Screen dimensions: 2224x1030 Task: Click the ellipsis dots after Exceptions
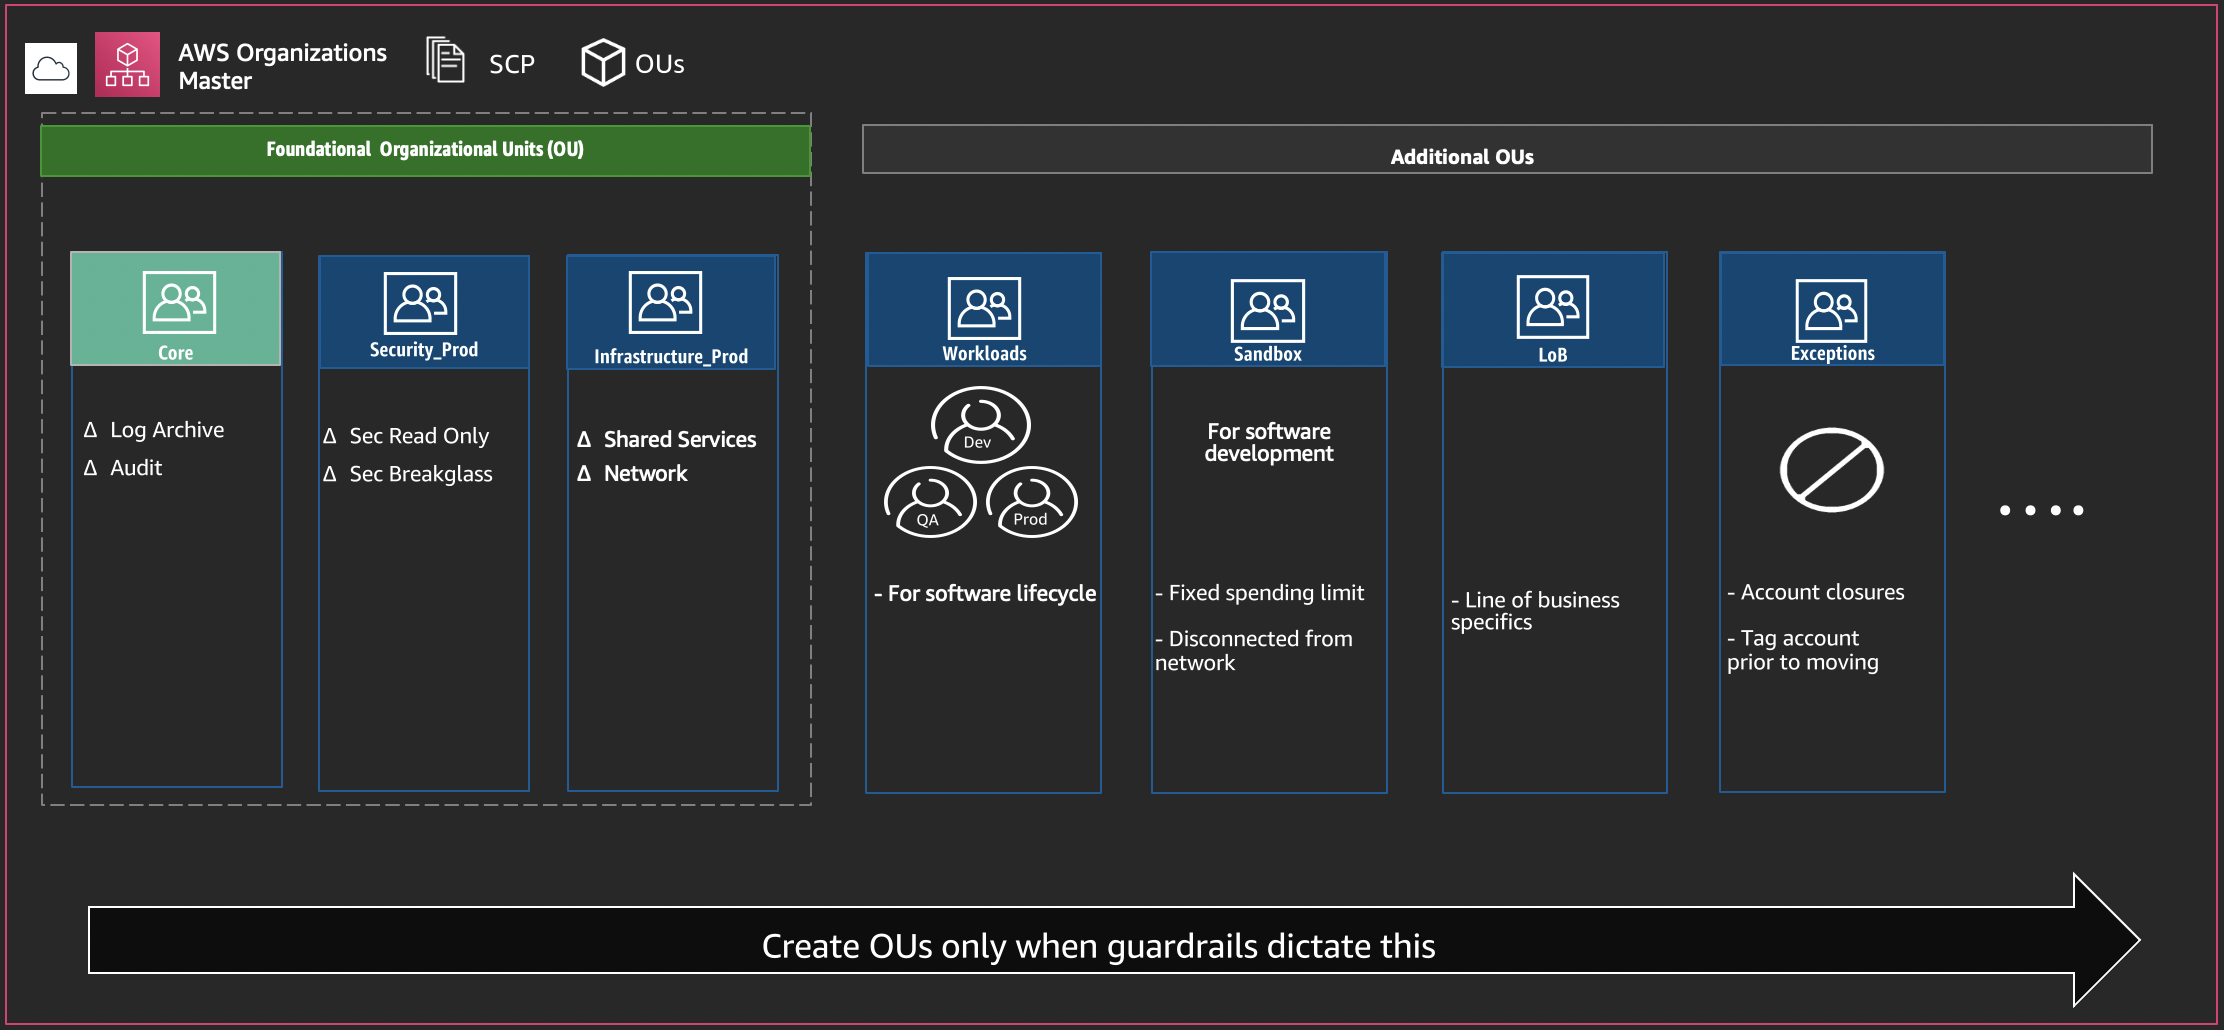click(2041, 510)
